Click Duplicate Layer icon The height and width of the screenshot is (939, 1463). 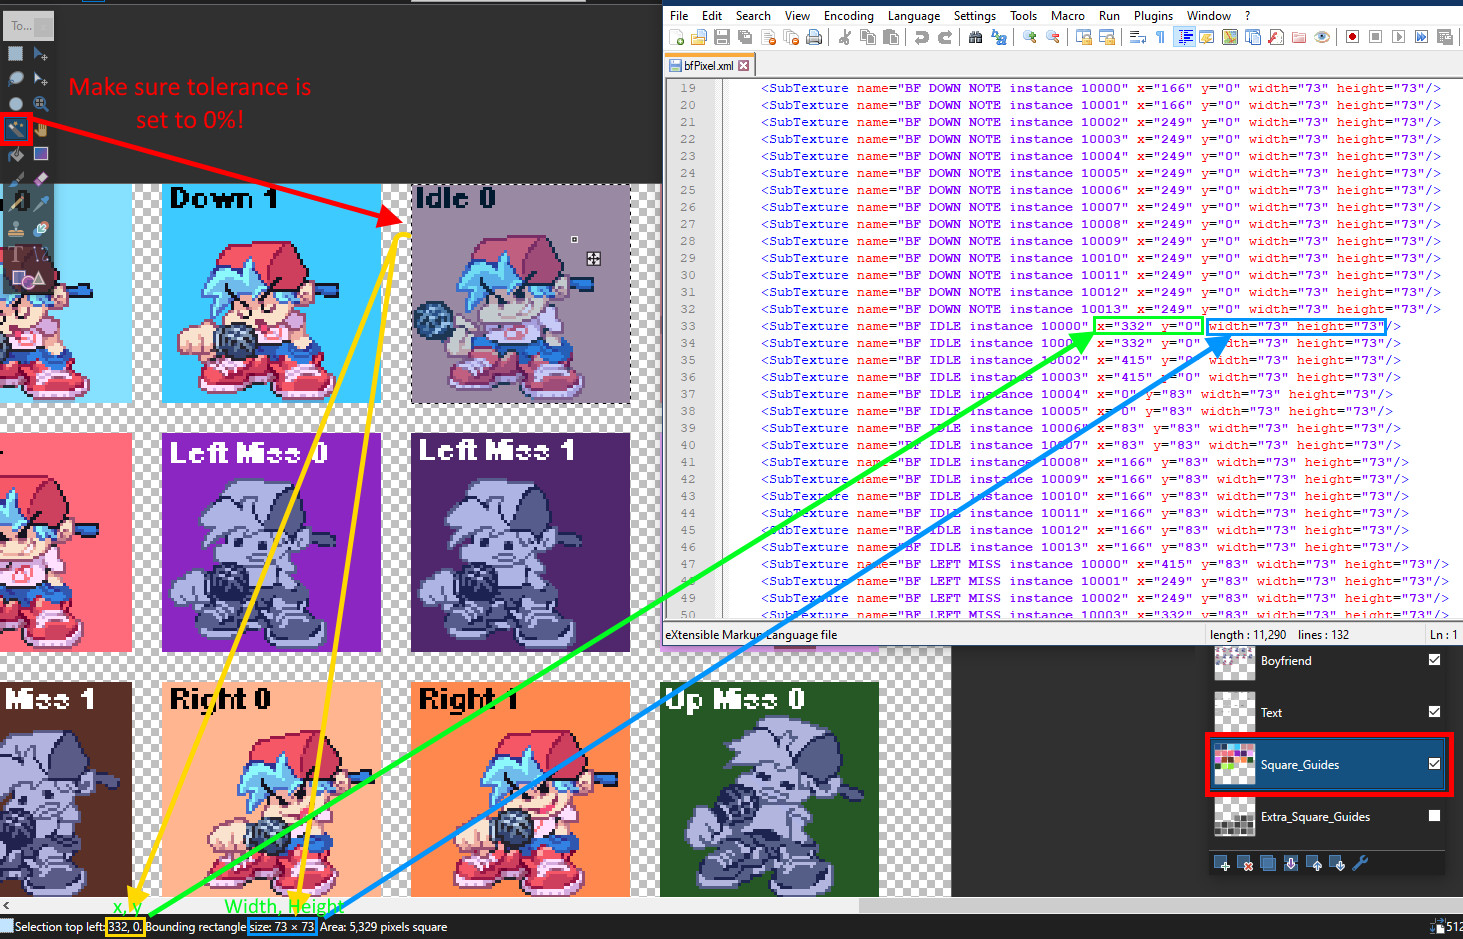point(1268,863)
